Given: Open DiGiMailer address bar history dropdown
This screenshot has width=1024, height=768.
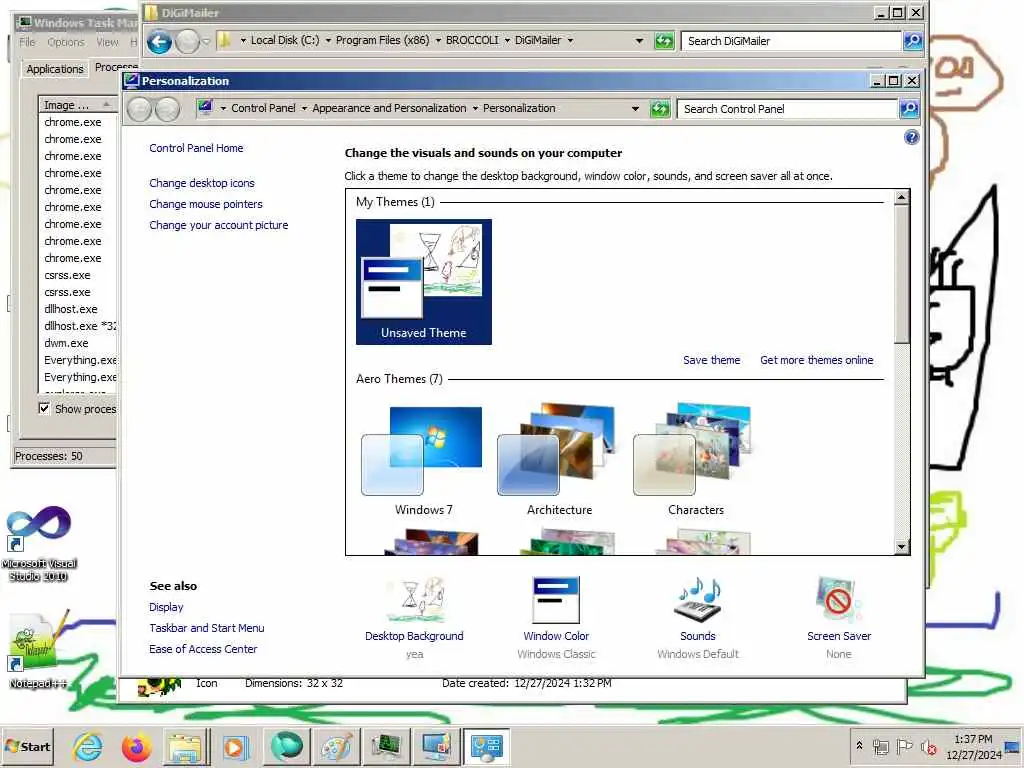Looking at the screenshot, I should [x=639, y=40].
